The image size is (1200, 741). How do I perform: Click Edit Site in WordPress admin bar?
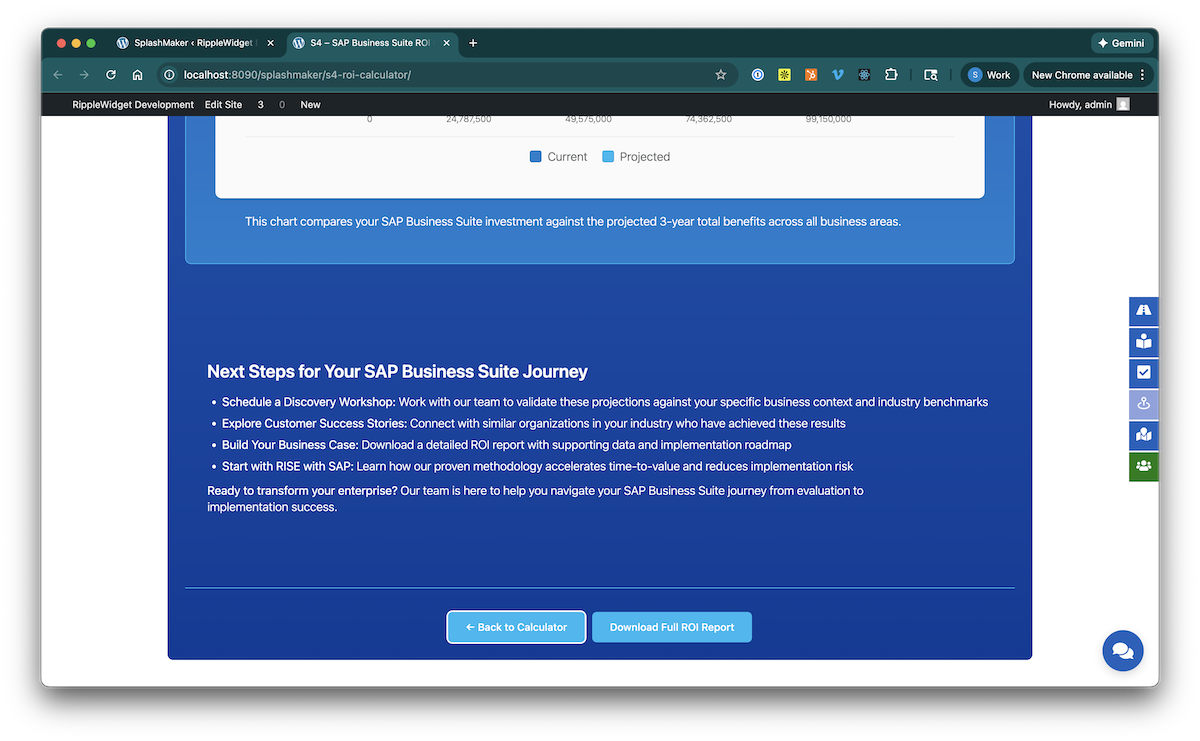click(x=223, y=104)
